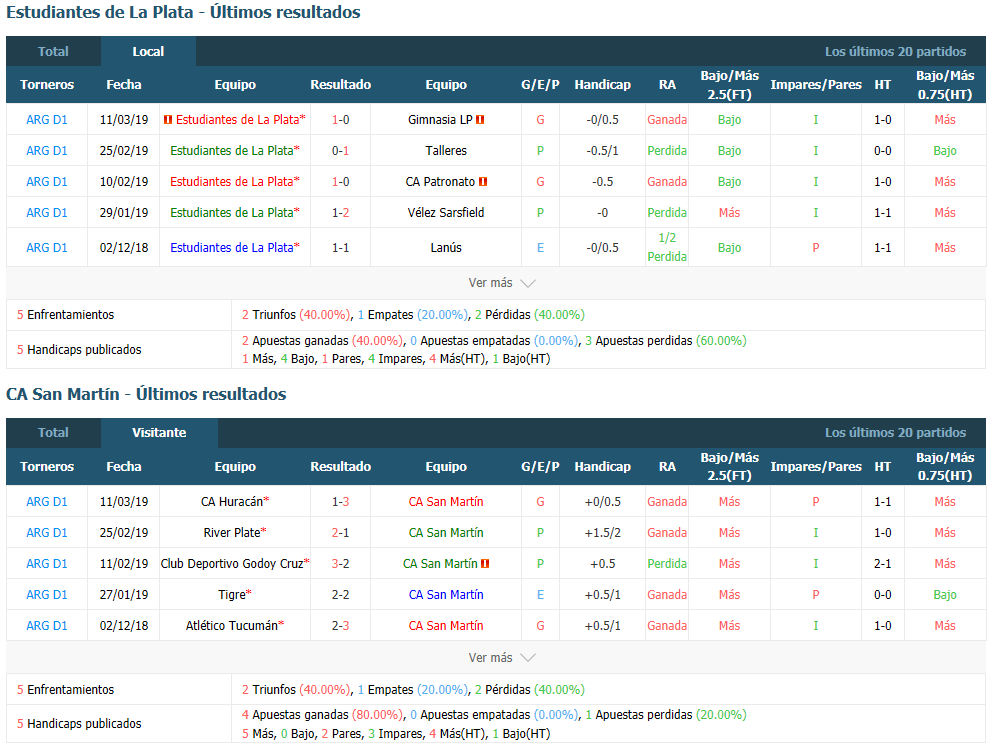Click handicap +1.5/2 in River Plate row
994x749 pixels.
(602, 533)
